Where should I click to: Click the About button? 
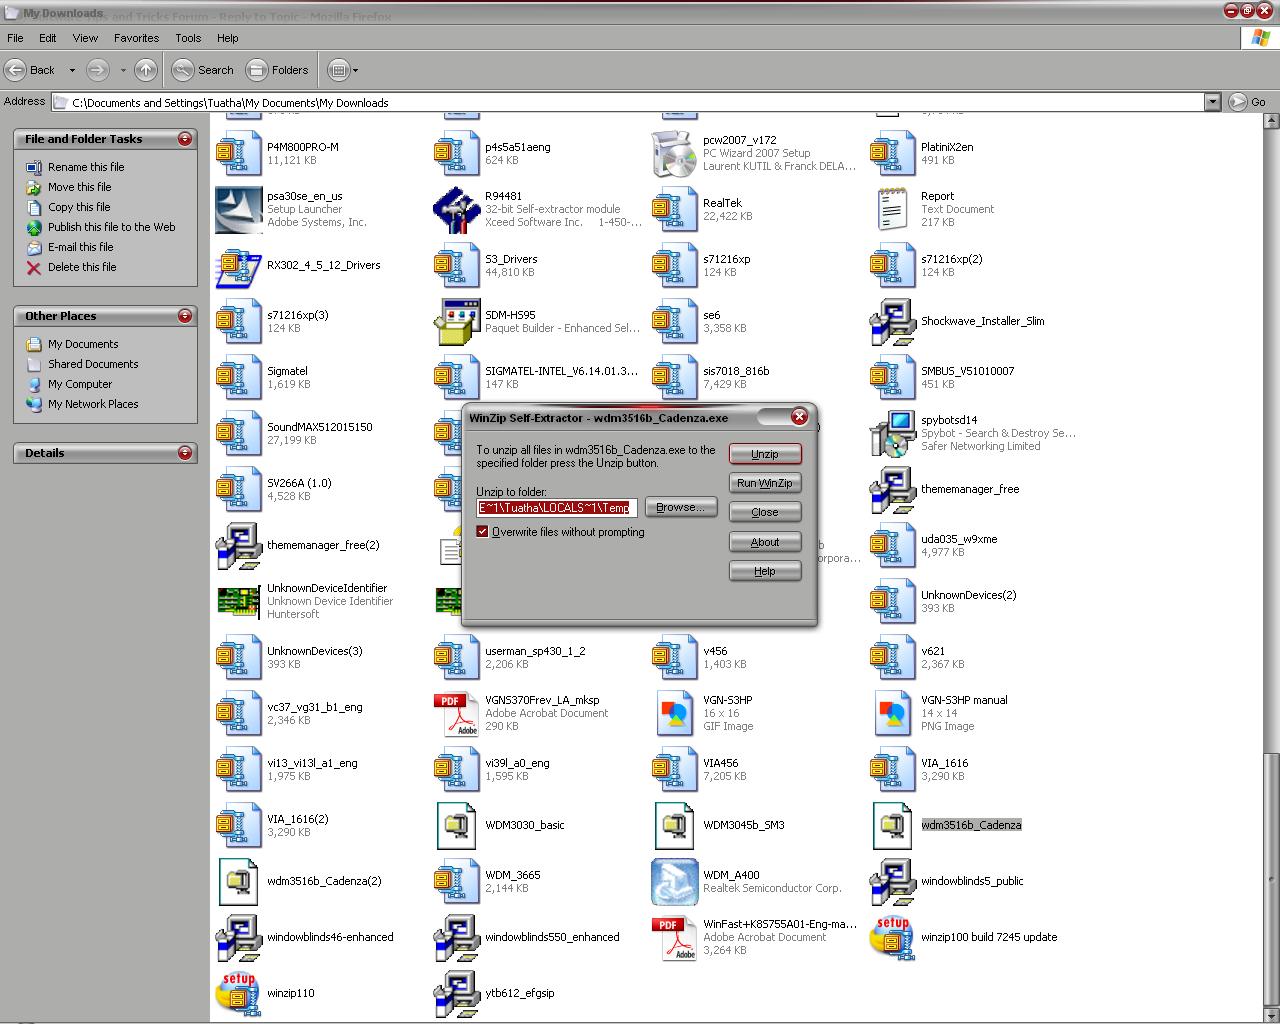pos(765,542)
